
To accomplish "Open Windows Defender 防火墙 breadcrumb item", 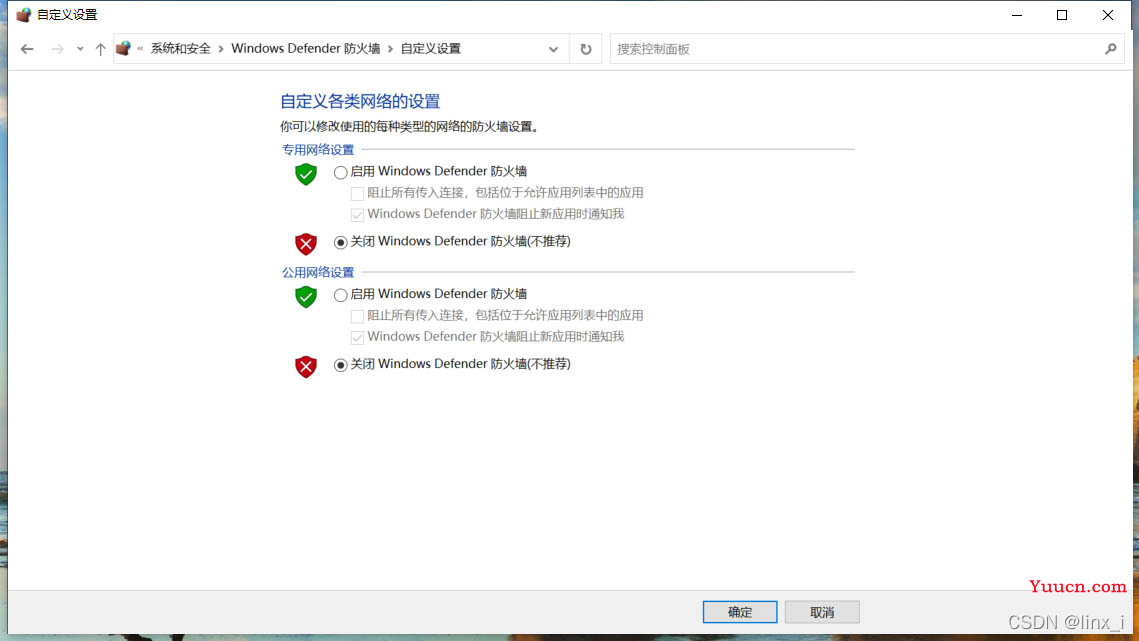I will (306, 49).
